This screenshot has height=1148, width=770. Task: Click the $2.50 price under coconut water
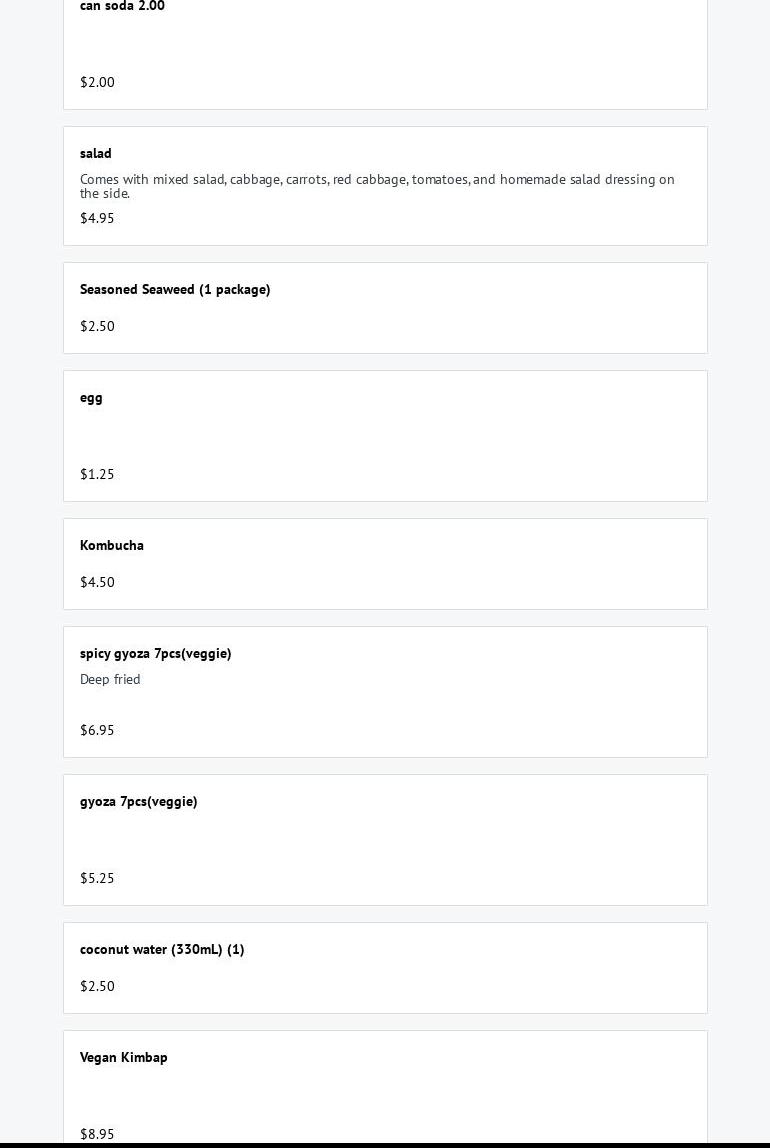pyautogui.click(x=97, y=986)
